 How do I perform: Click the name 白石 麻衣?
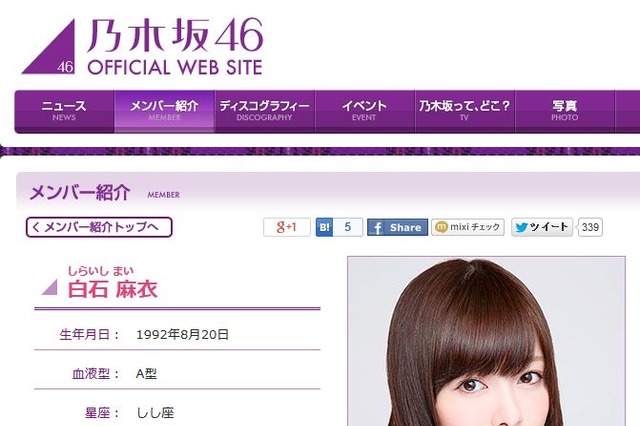click(113, 289)
